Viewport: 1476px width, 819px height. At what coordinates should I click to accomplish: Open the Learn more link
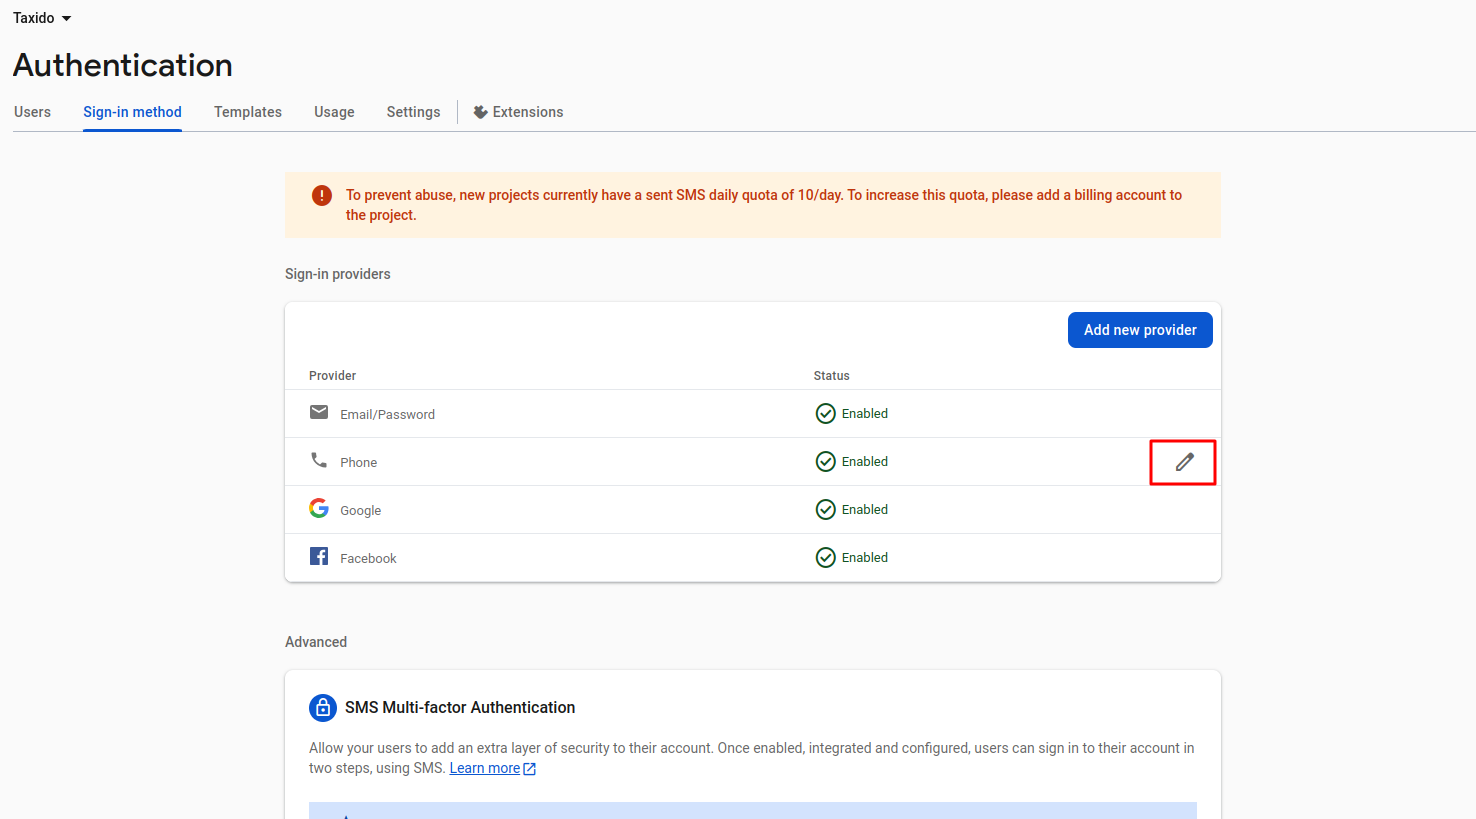(x=485, y=767)
